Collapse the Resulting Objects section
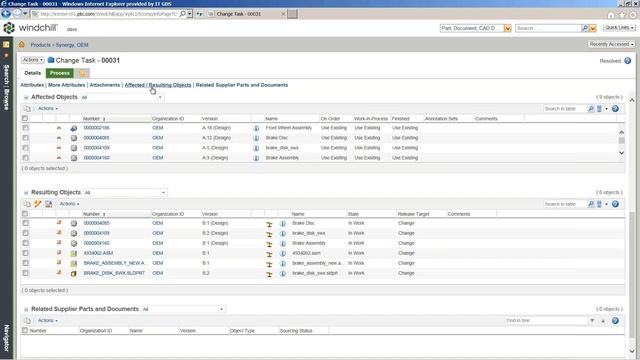 tap(26, 193)
